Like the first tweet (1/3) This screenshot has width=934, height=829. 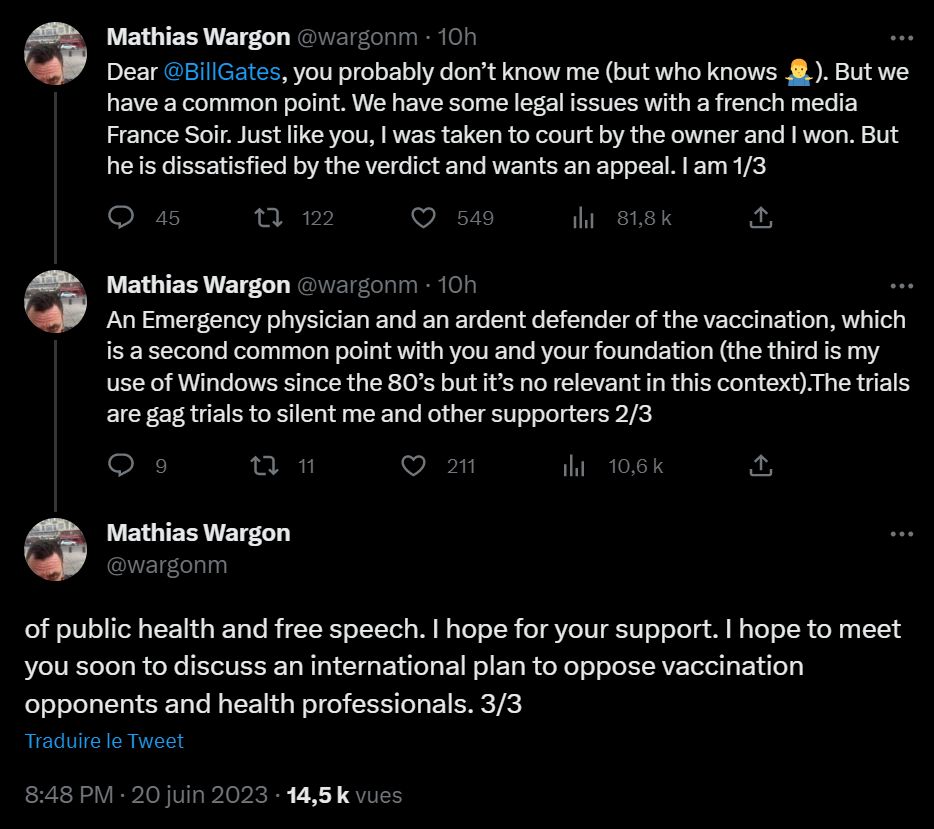[424, 217]
